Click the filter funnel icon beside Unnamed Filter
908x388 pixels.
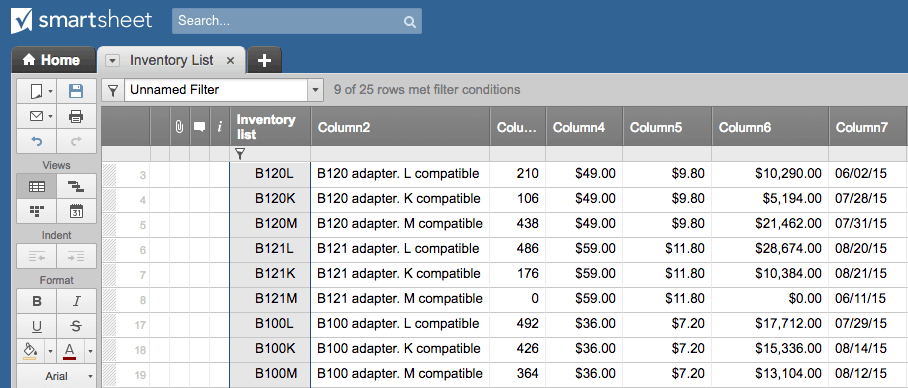114,90
